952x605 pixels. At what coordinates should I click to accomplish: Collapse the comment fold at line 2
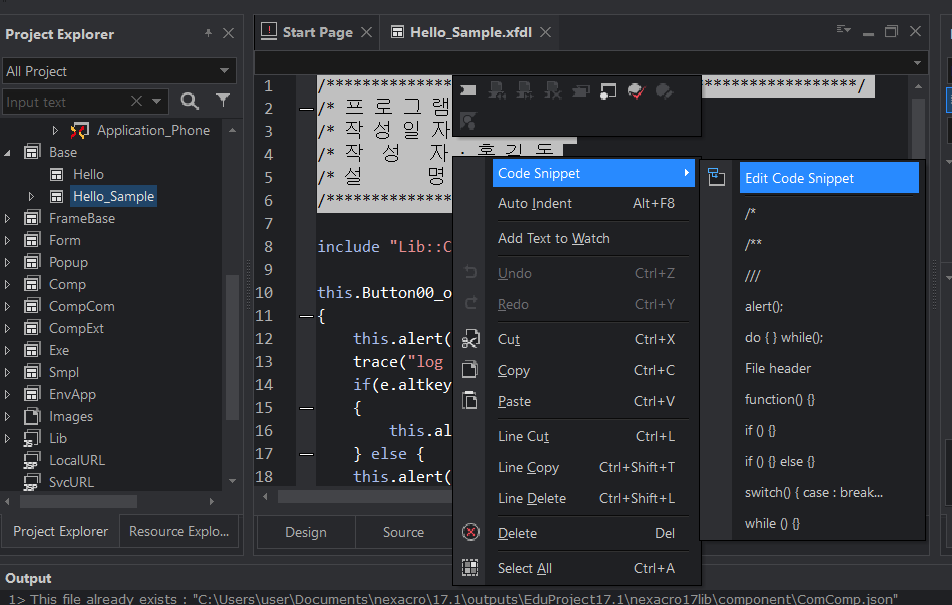click(x=307, y=109)
